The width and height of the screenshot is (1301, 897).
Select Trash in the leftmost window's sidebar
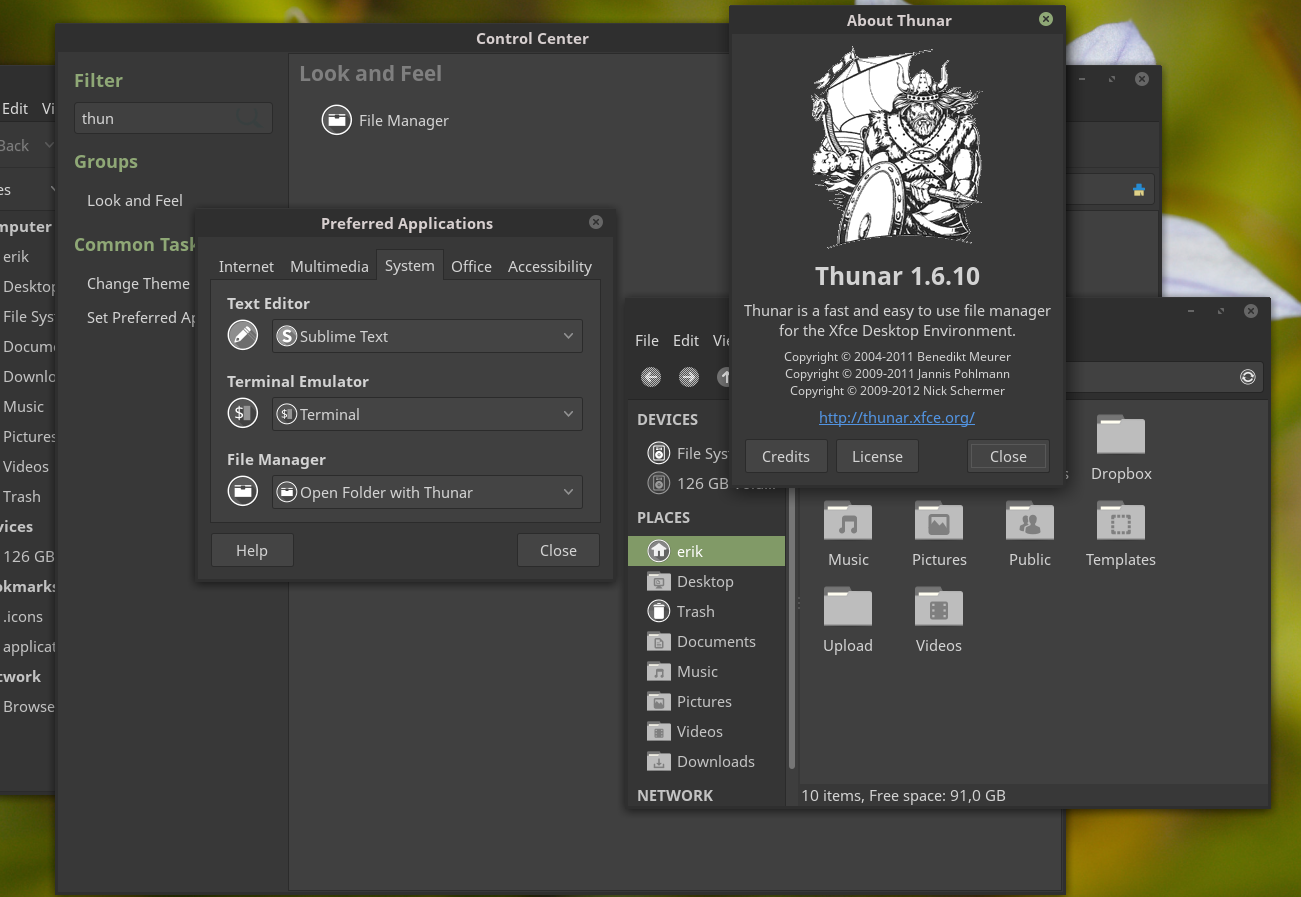[x=21, y=496]
